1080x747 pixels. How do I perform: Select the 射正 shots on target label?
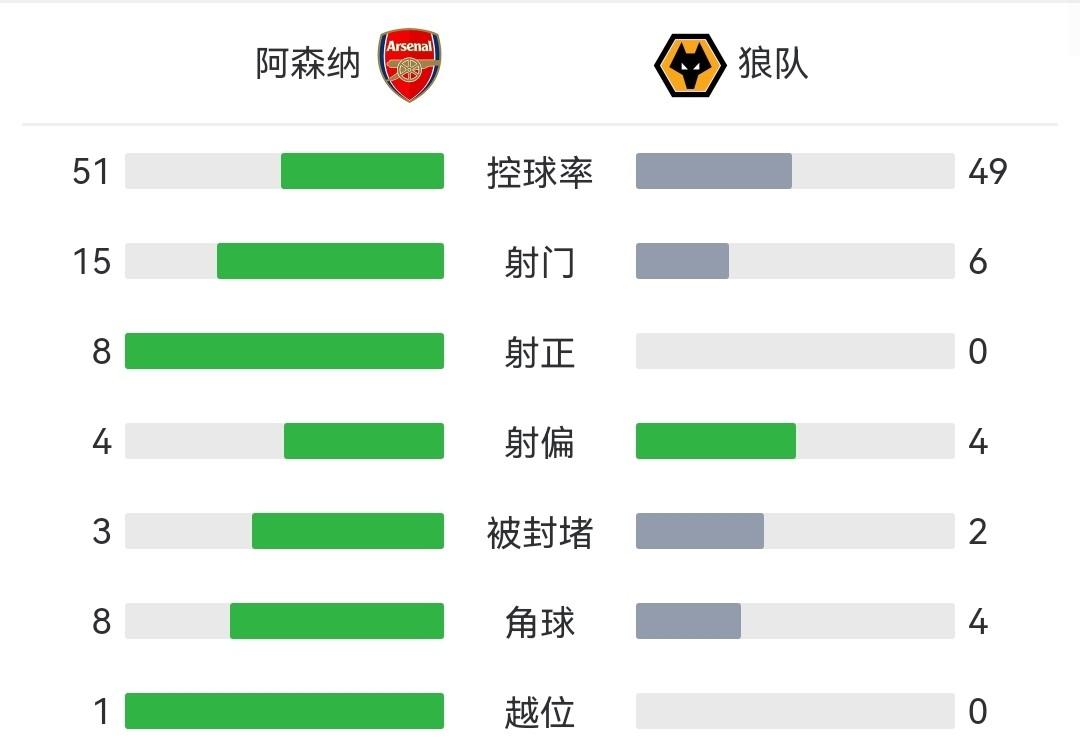[540, 352]
